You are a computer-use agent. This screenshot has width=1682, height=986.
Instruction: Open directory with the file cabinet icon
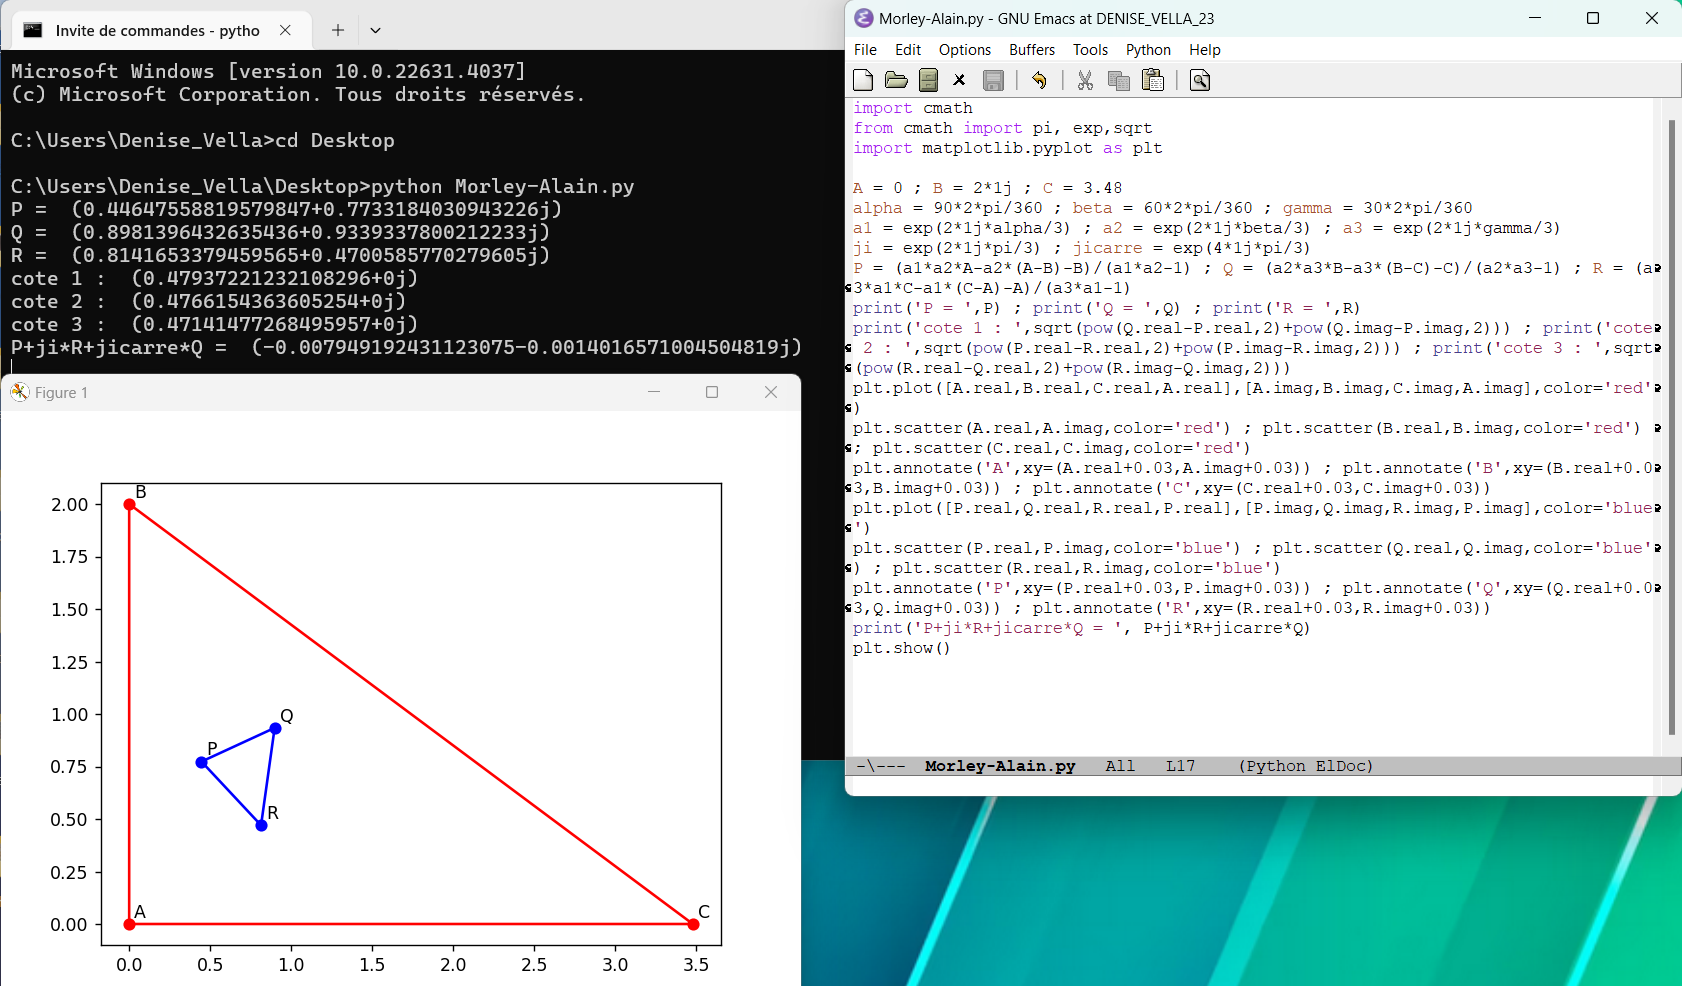[928, 80]
